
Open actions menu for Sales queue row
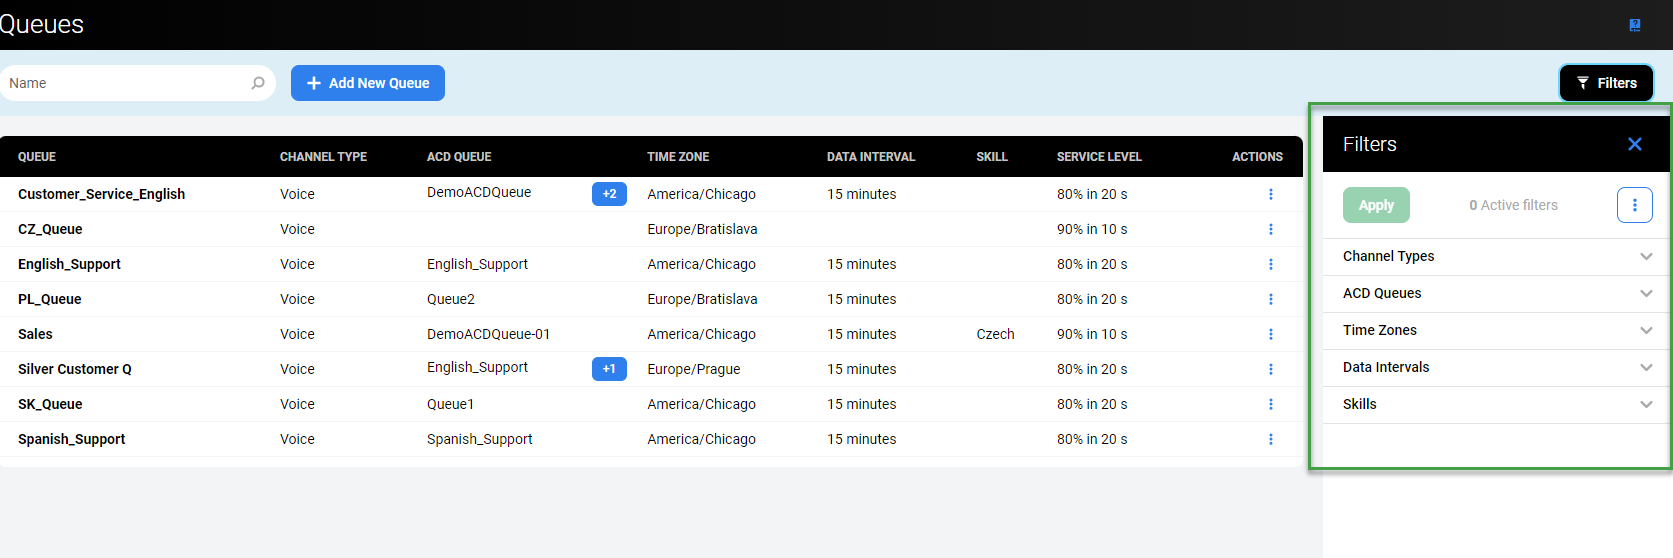[1271, 334]
